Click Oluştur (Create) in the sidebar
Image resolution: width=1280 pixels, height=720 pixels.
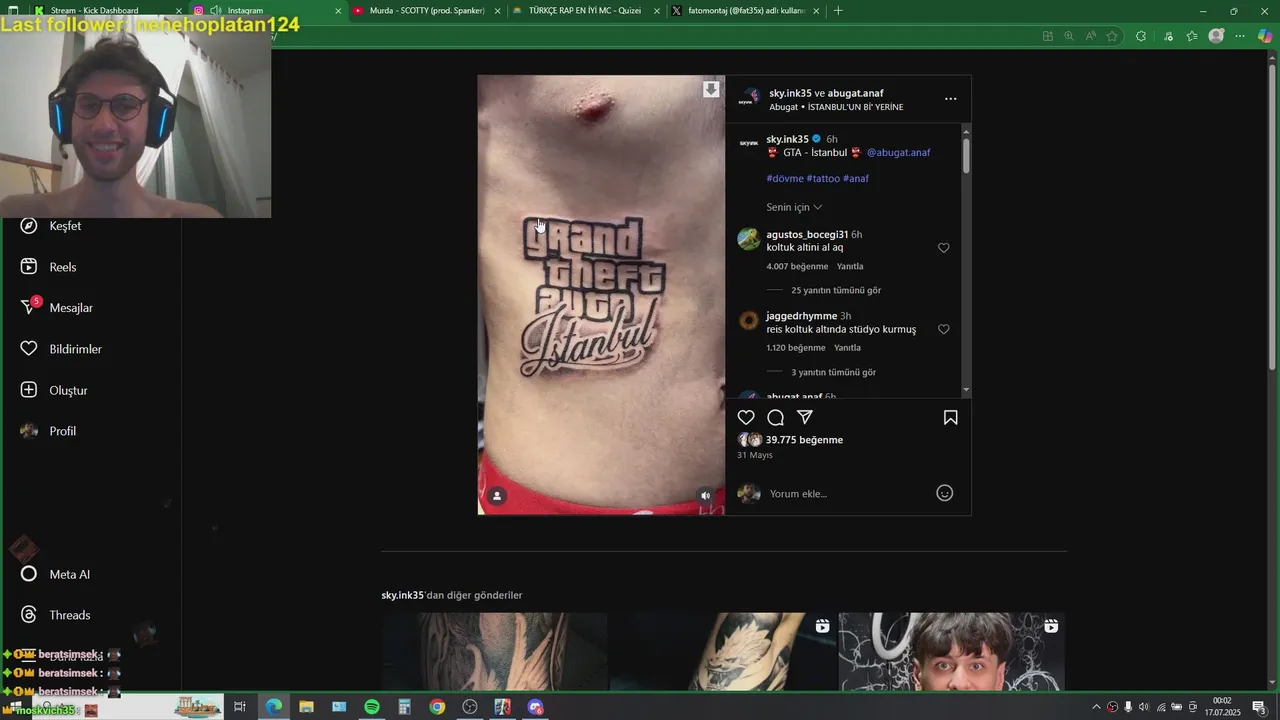coord(55,390)
